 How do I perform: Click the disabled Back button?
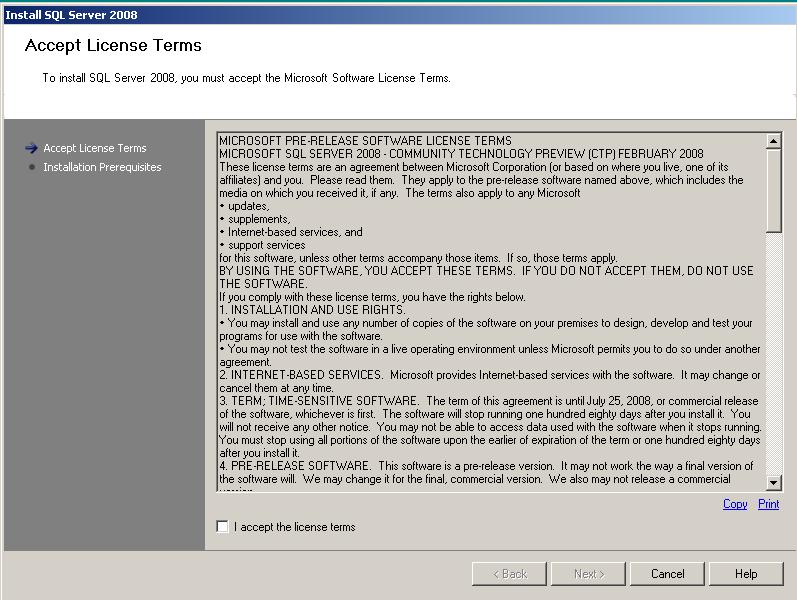click(x=509, y=574)
